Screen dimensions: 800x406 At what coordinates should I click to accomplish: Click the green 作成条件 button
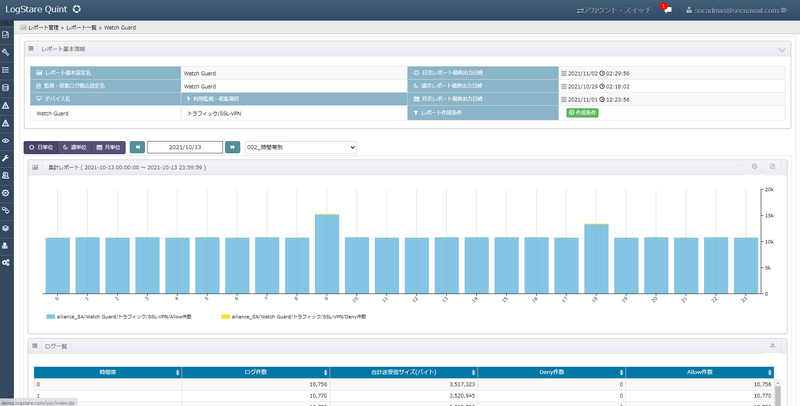(x=583, y=113)
